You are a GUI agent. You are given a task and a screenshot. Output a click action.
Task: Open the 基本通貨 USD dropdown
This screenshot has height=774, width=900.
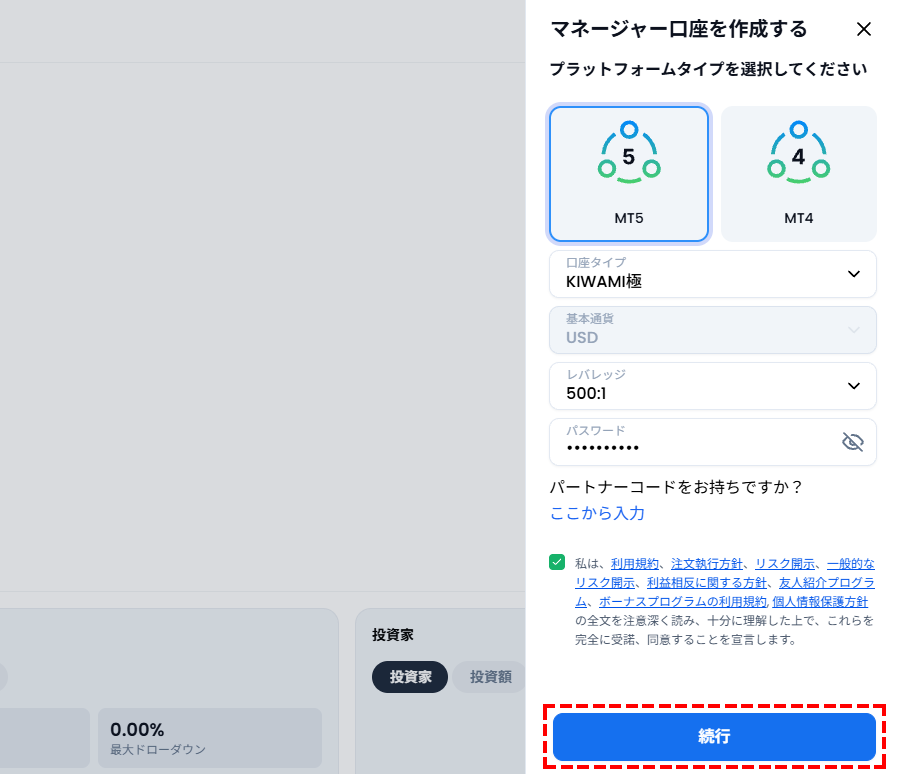712,330
